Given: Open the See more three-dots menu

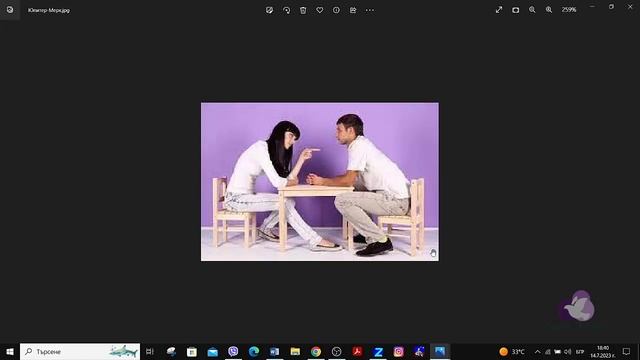Looking at the screenshot, I should pyautogui.click(x=370, y=10).
